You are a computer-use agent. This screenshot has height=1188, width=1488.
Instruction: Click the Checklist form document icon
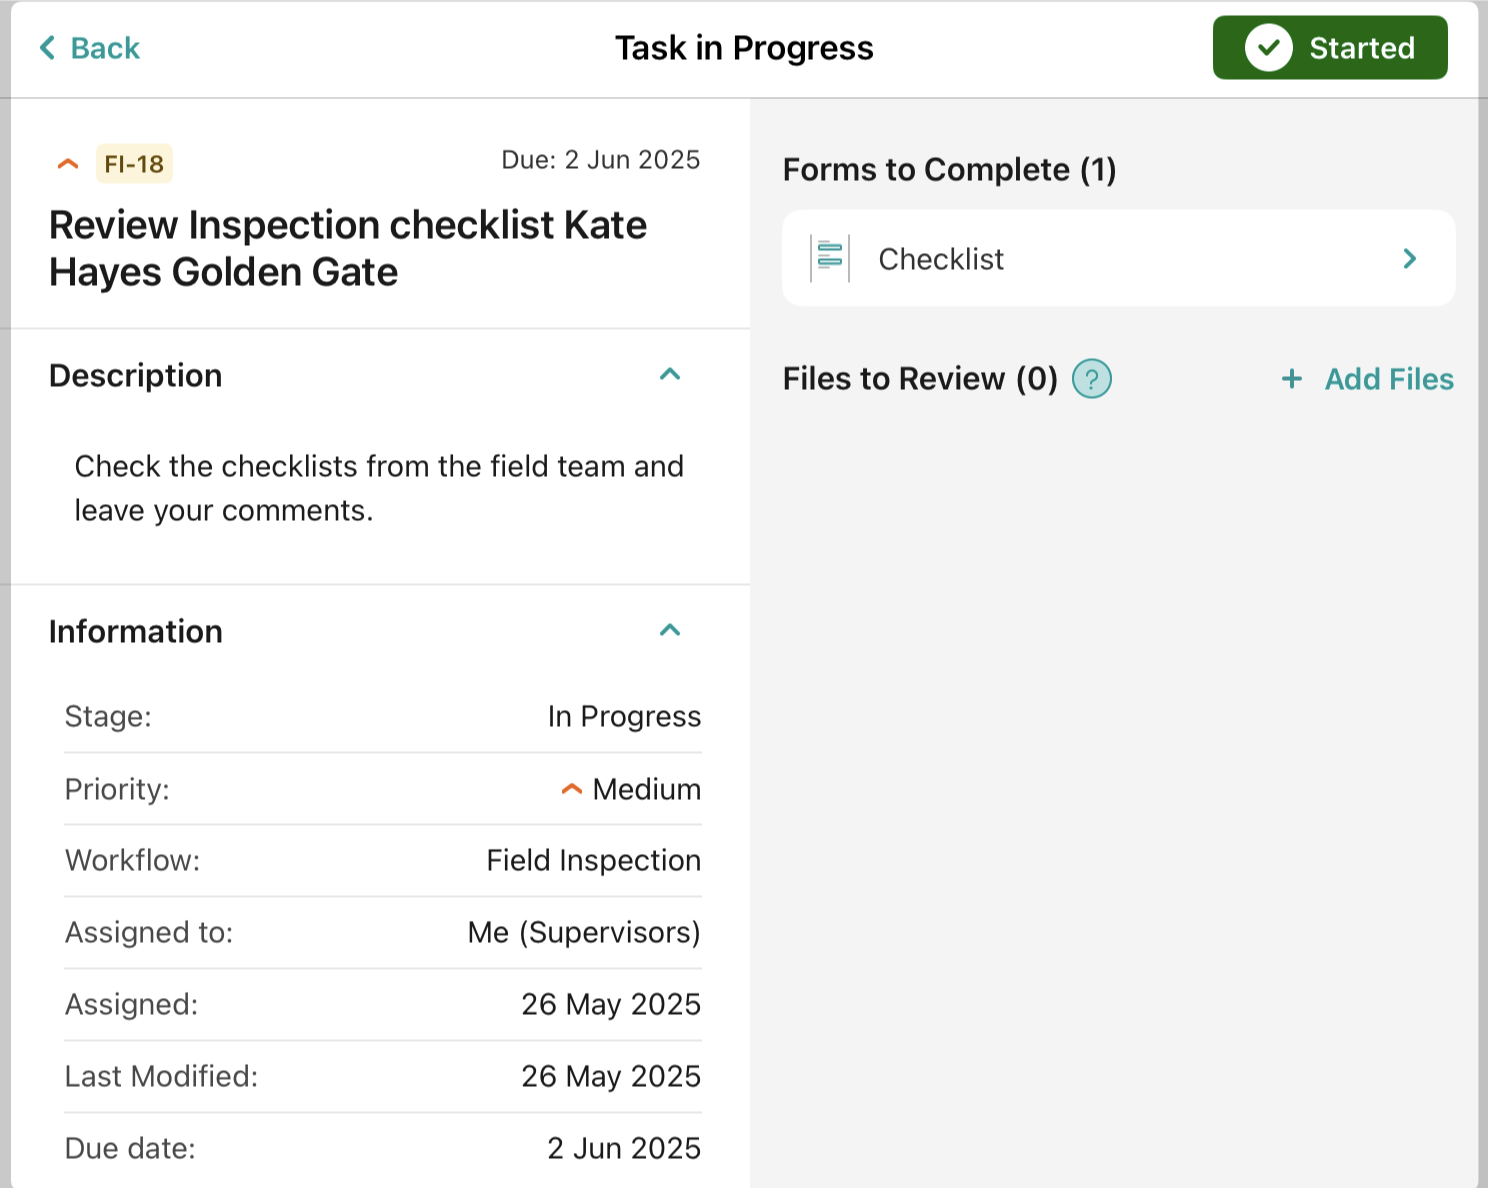[x=830, y=259]
